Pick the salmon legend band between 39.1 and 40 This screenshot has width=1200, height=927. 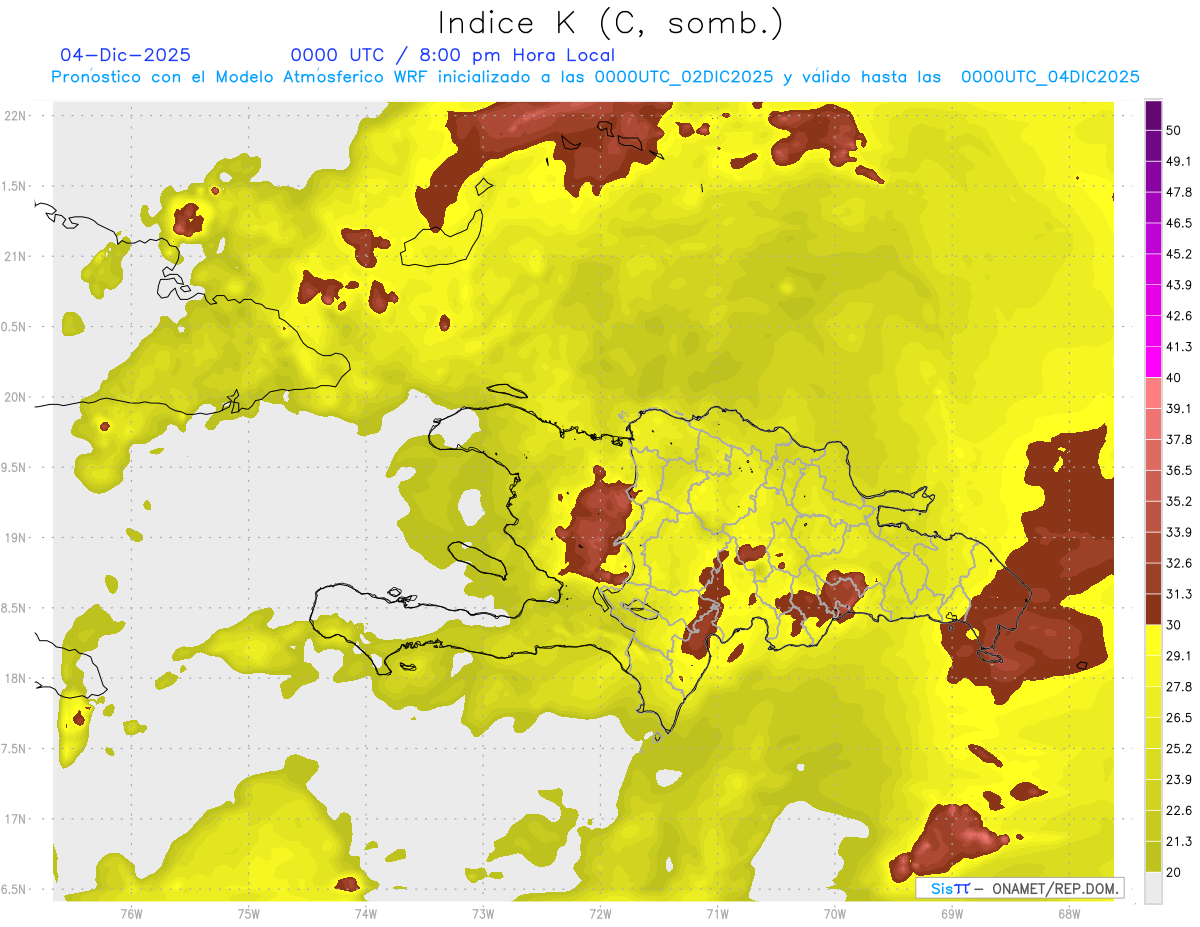pyautogui.click(x=1154, y=393)
